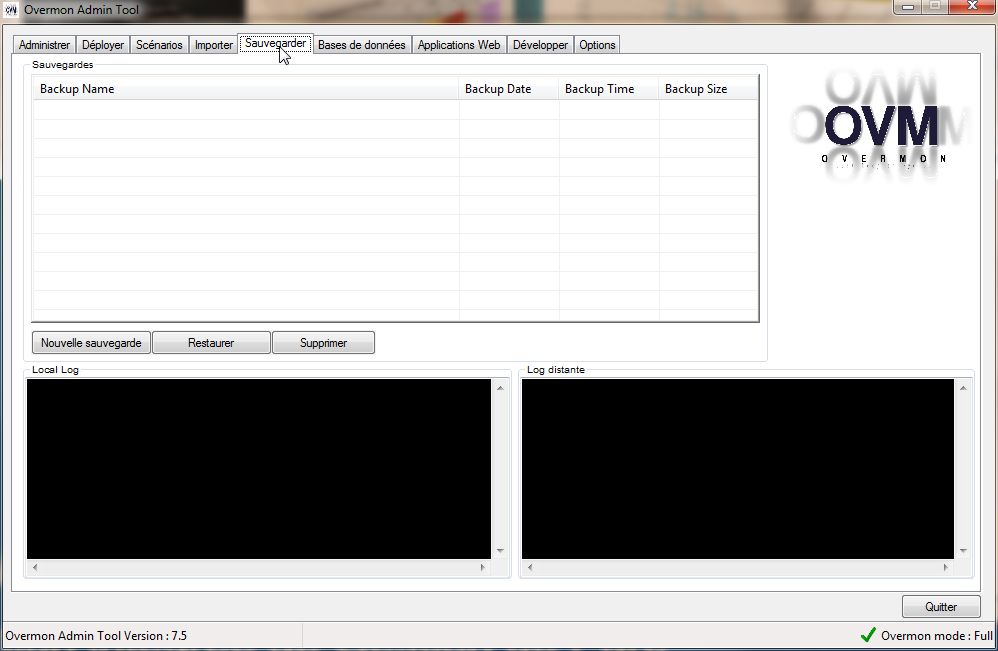Go to Bases de données tab

click(x=361, y=45)
